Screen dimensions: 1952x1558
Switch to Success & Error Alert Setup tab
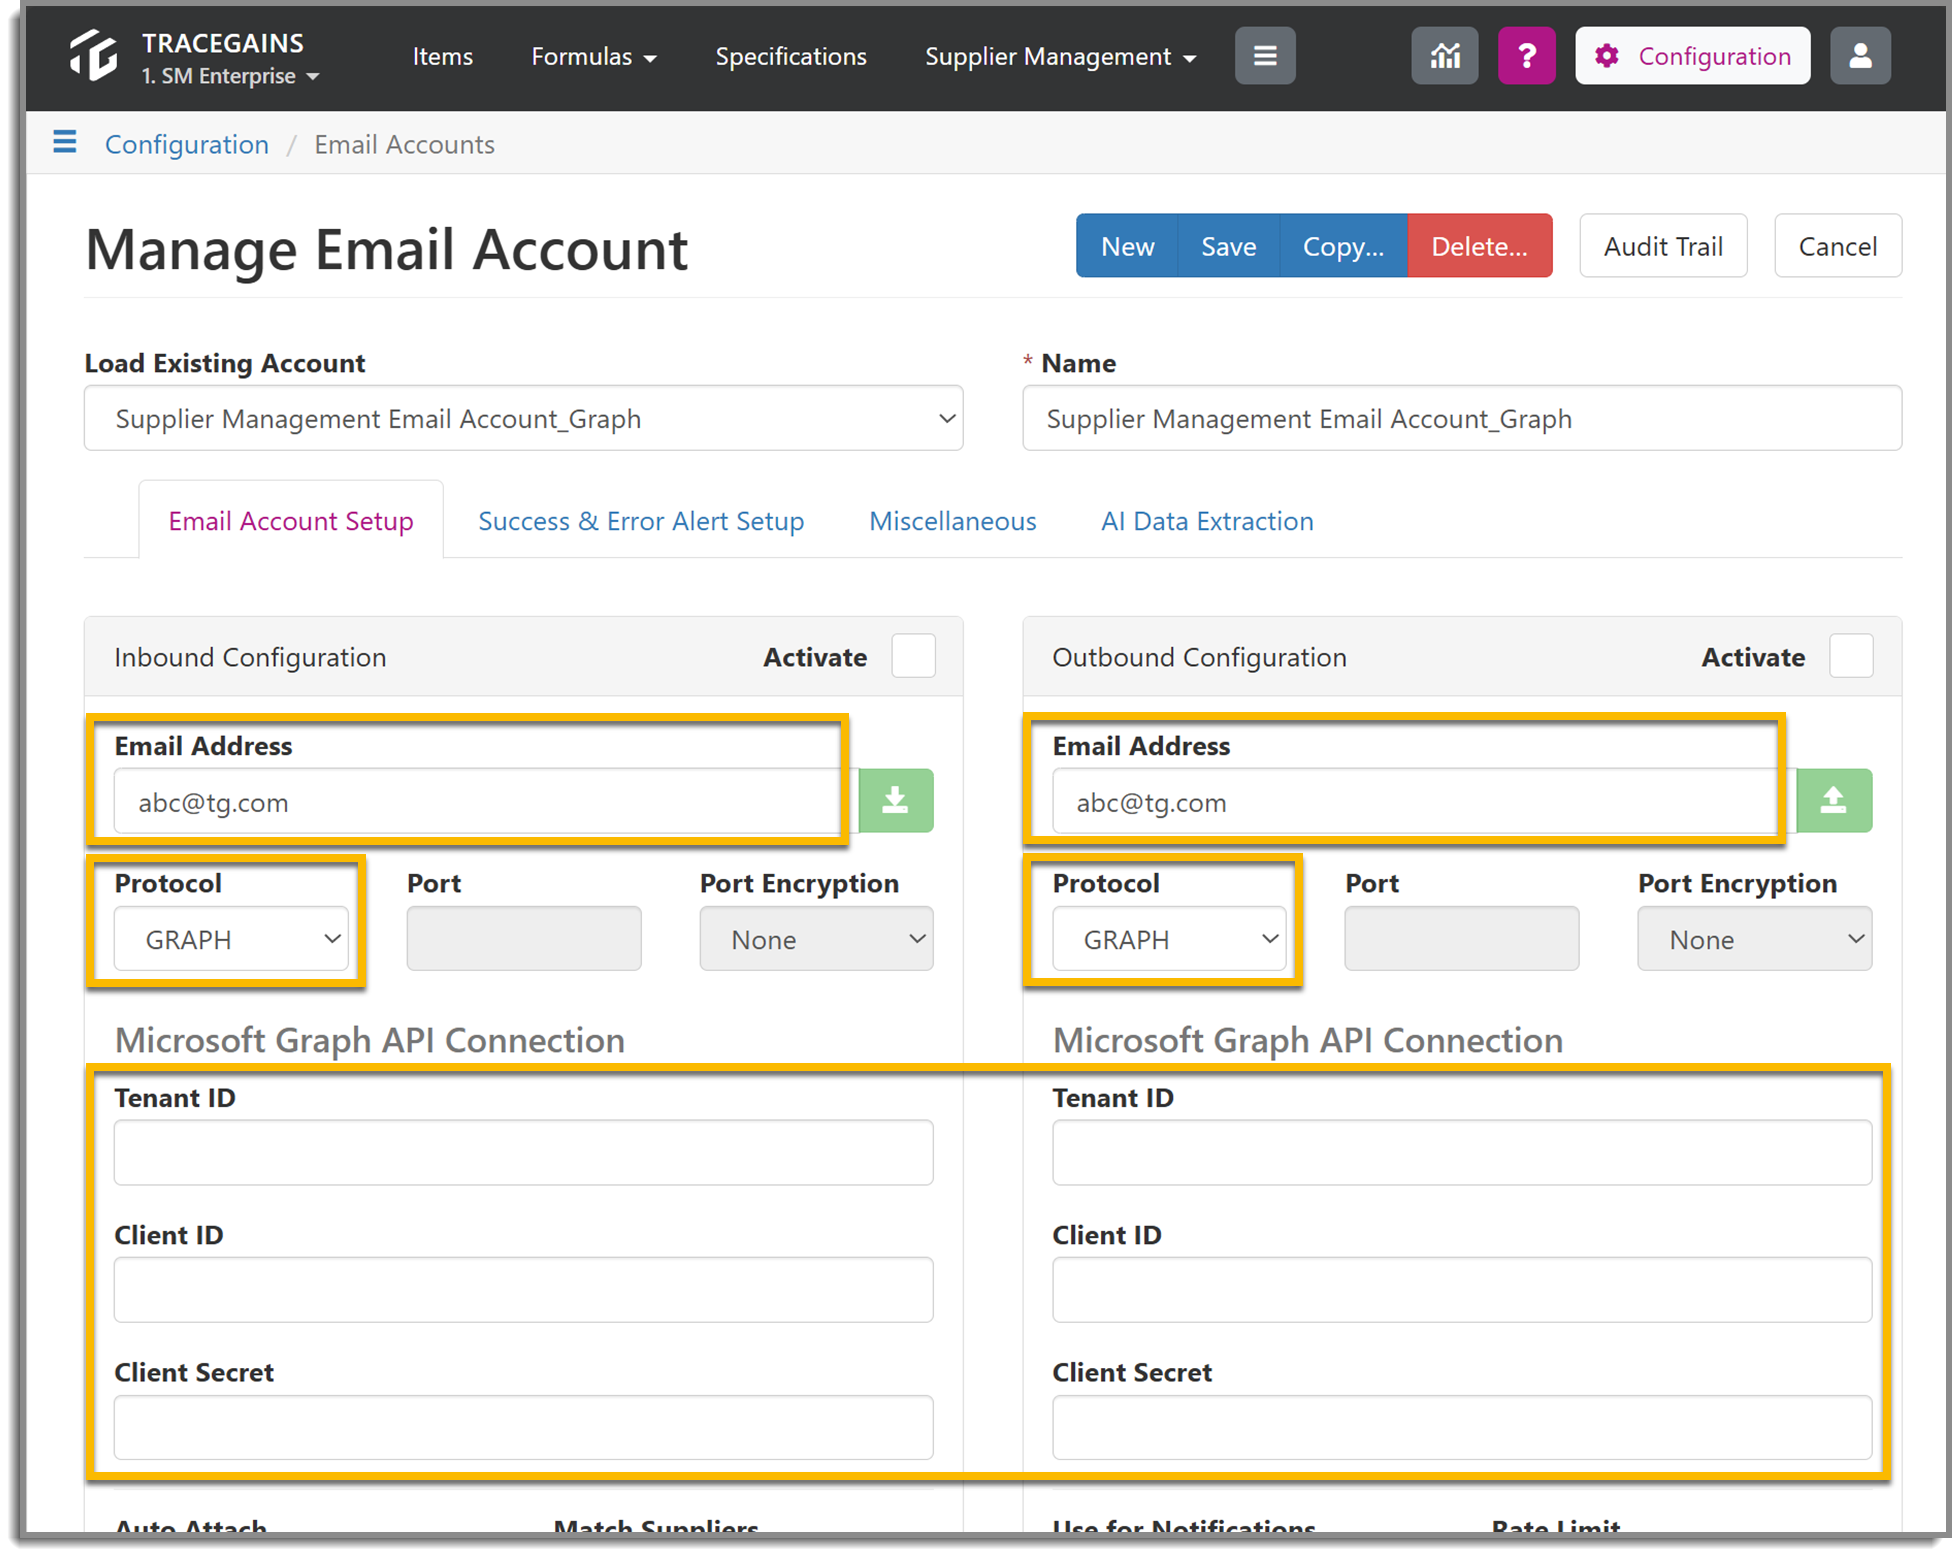641,521
